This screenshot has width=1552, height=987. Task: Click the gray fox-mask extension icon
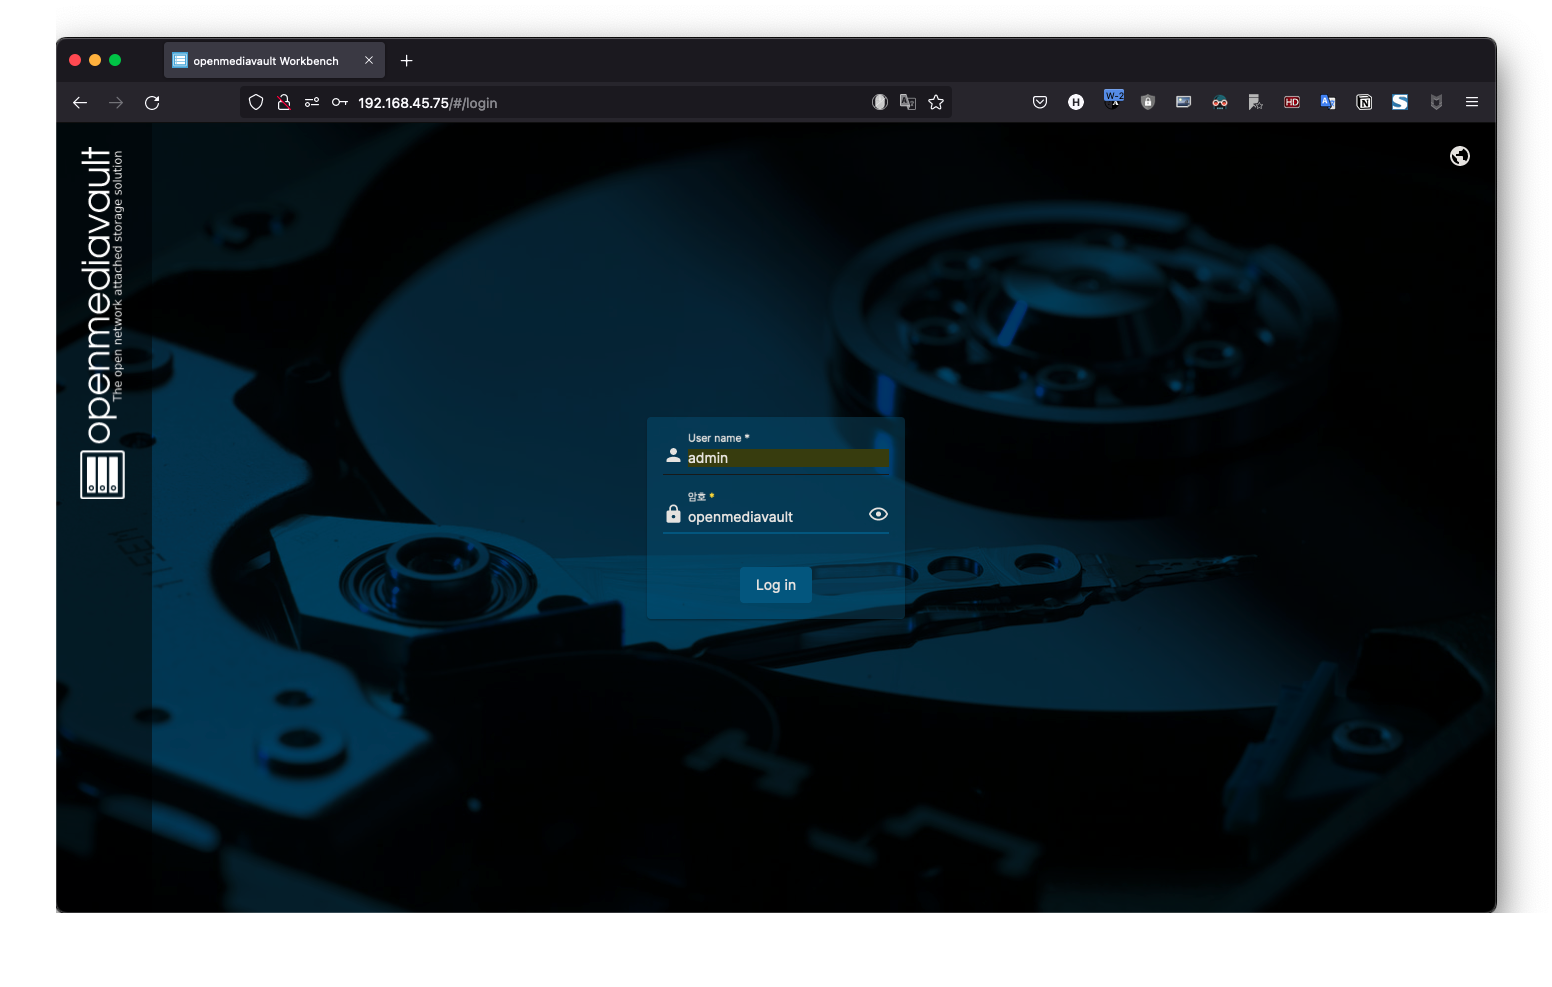(x=1436, y=102)
